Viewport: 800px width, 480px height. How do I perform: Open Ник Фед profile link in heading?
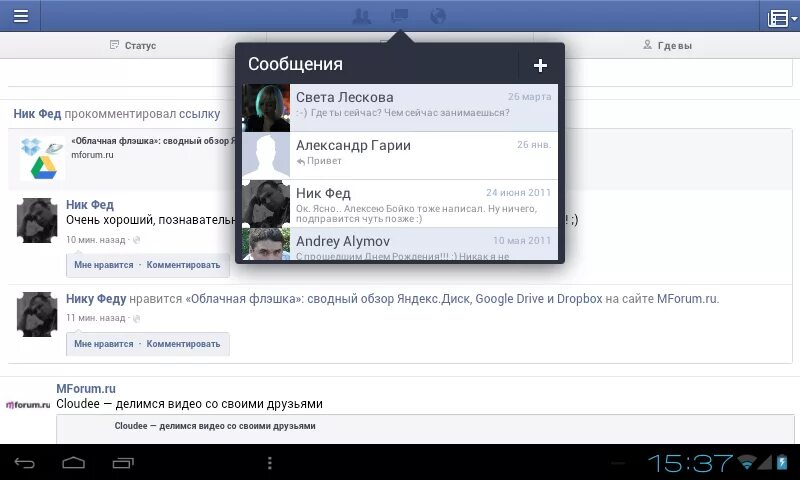[37, 114]
